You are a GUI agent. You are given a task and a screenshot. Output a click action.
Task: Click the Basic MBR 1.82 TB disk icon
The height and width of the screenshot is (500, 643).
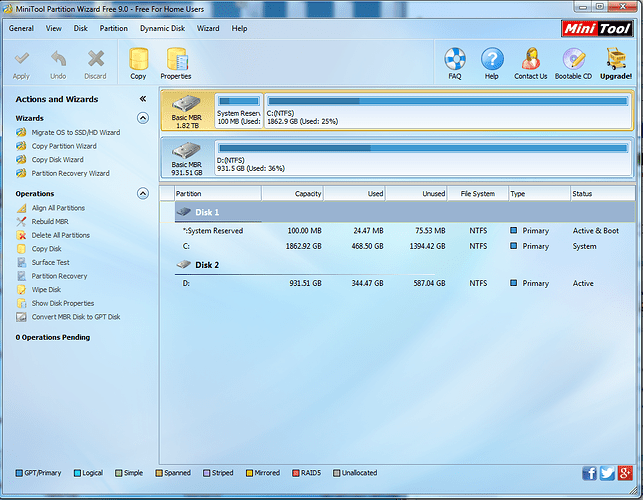tap(187, 104)
